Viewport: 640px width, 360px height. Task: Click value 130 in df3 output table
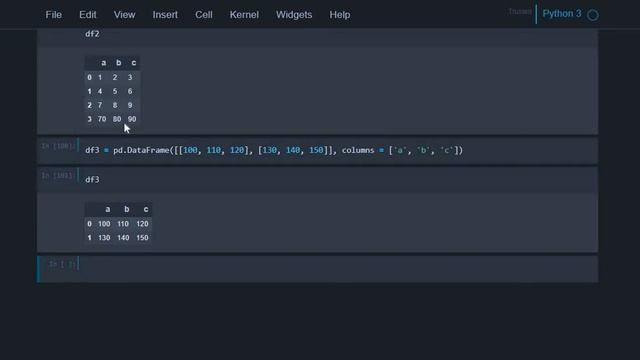104,238
